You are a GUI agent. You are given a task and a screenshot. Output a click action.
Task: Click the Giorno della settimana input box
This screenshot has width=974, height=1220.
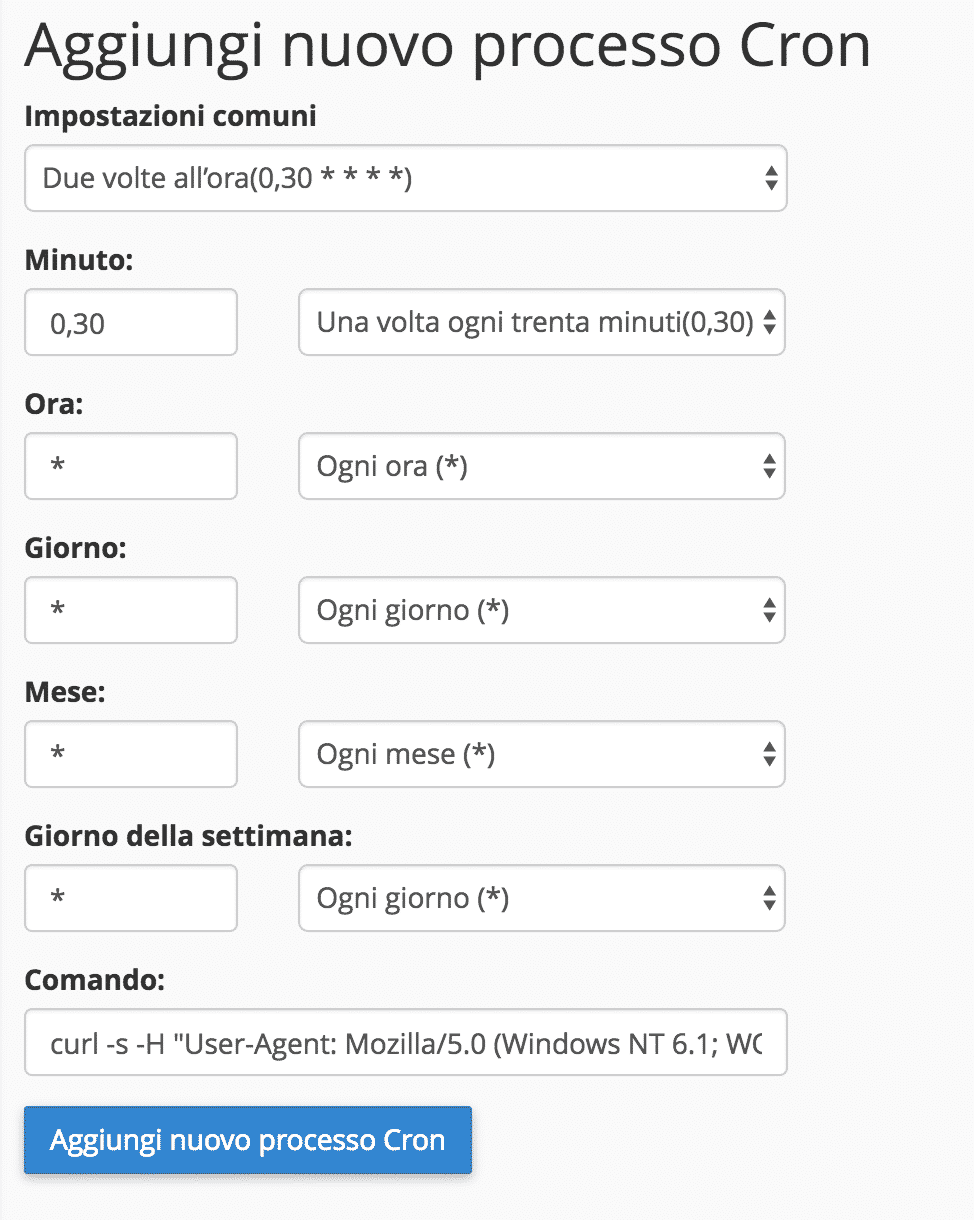131,898
